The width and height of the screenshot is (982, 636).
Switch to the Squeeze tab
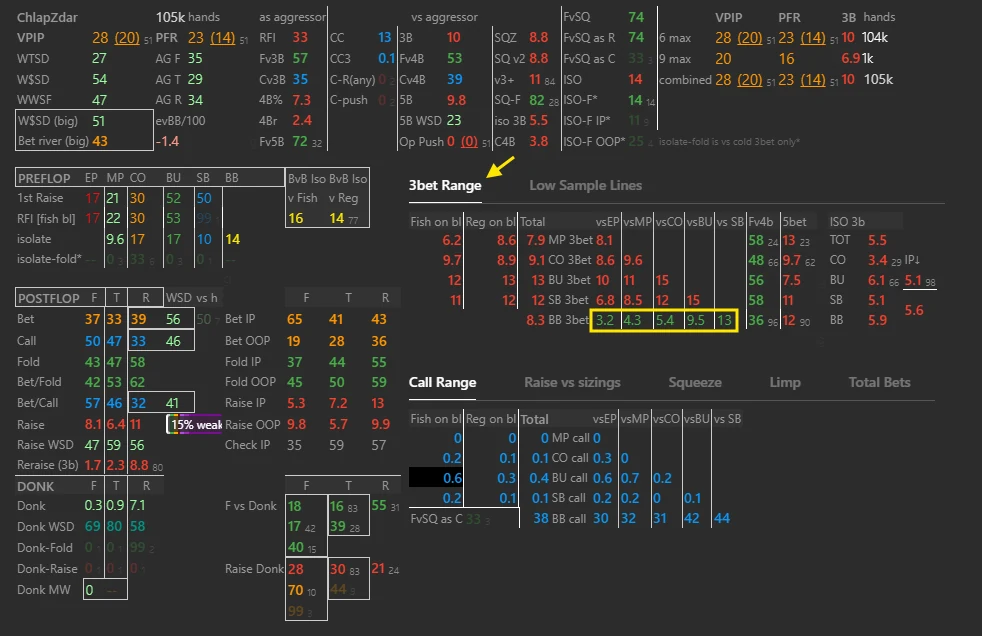pos(695,382)
